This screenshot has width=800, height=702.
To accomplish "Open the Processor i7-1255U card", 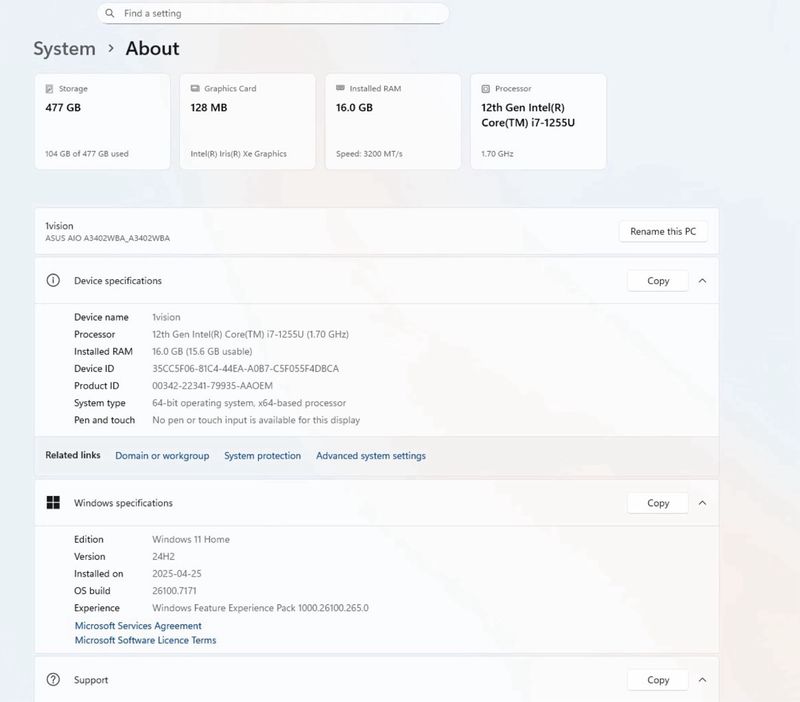I will (538, 121).
